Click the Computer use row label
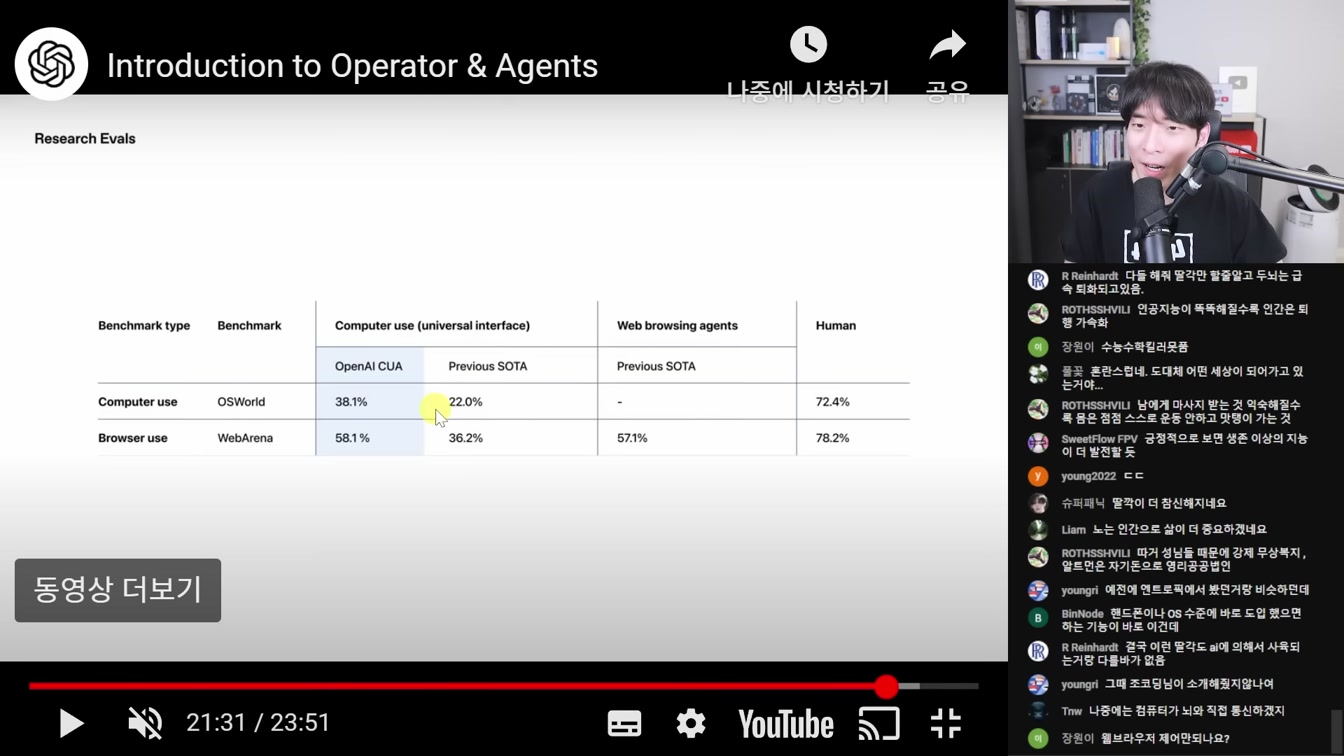This screenshot has height=756, width=1344. pyautogui.click(x=138, y=402)
